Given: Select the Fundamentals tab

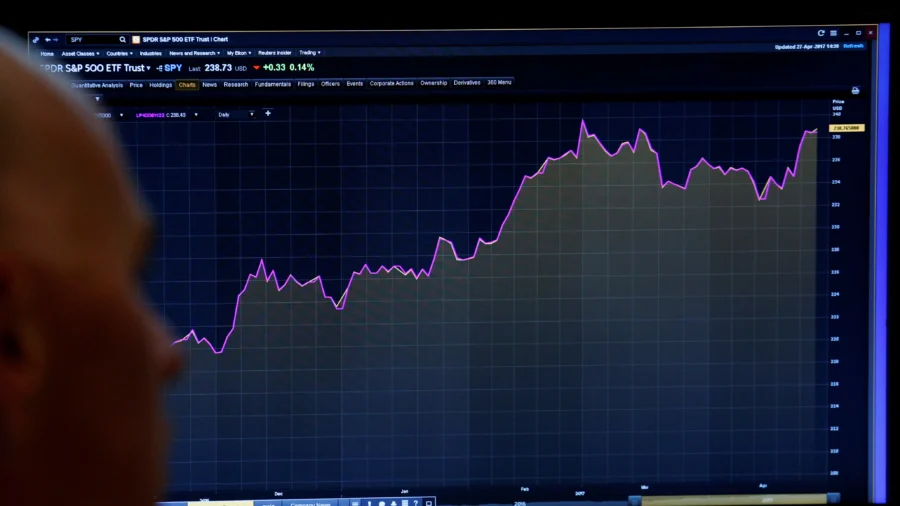Looking at the screenshot, I should pos(272,84).
